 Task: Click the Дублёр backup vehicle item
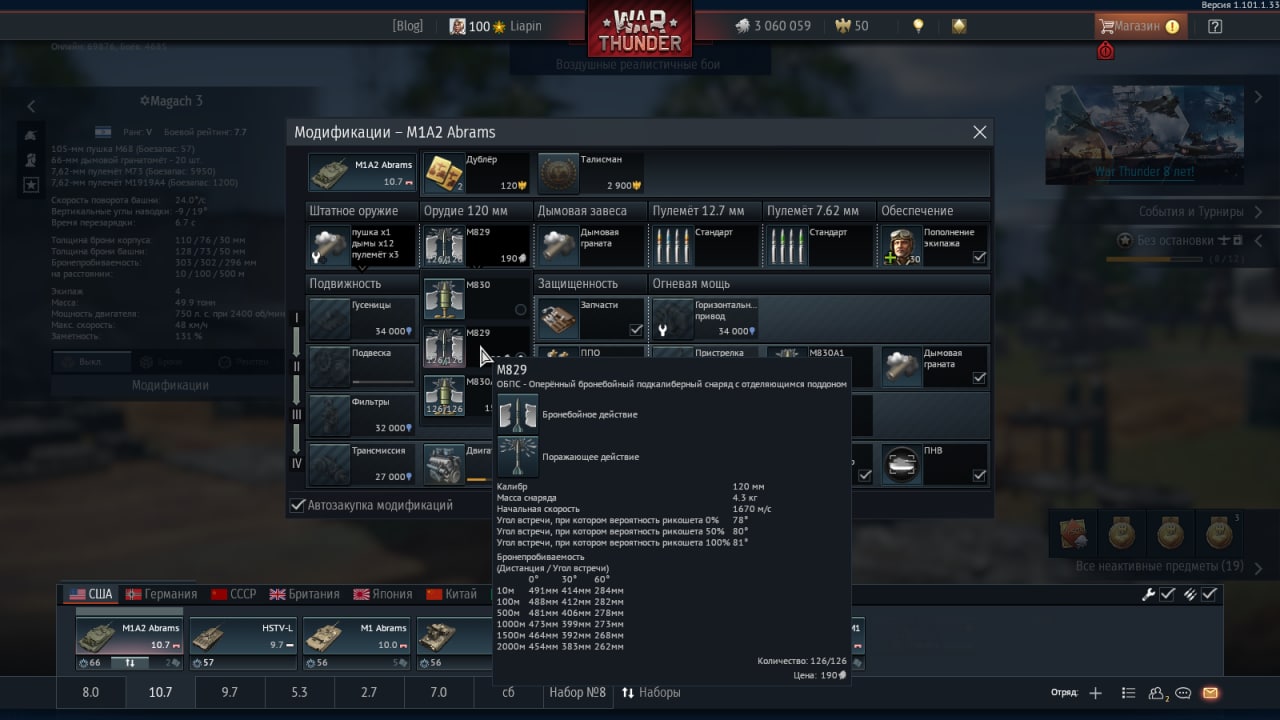475,172
